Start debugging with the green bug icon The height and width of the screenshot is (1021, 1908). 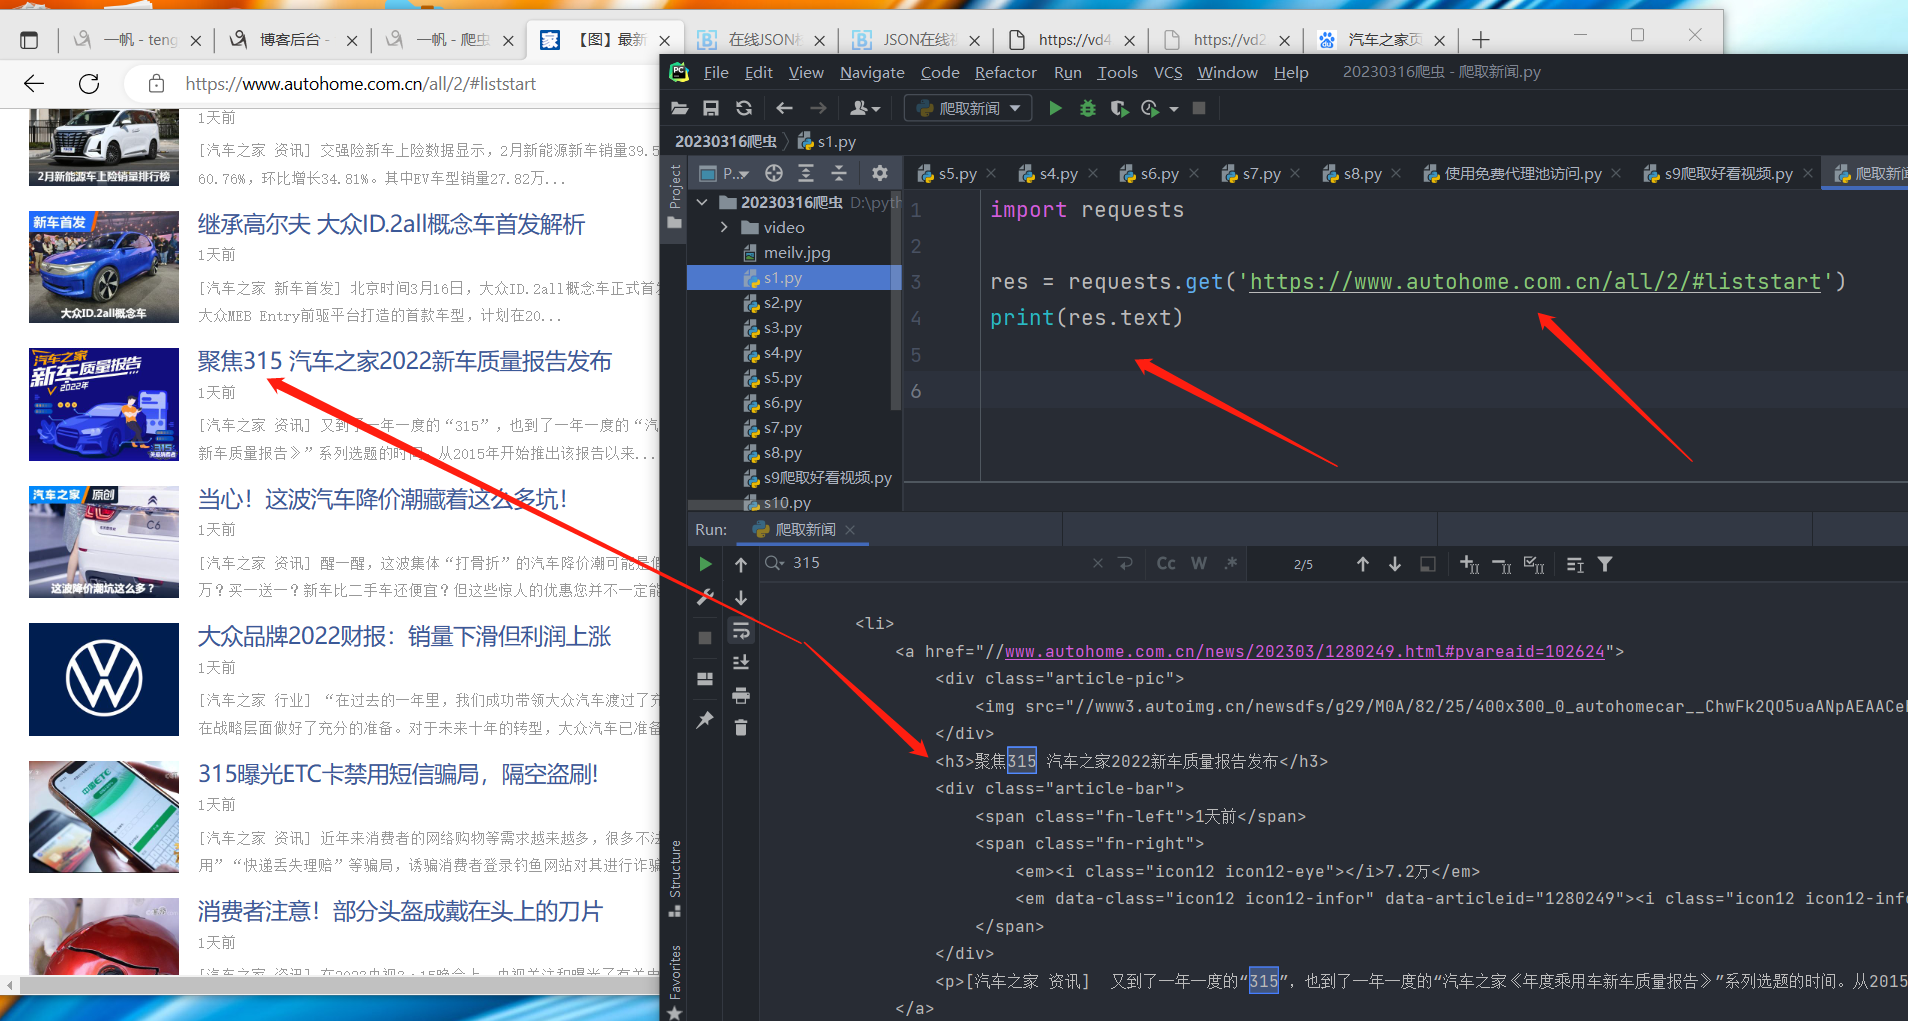[1088, 108]
